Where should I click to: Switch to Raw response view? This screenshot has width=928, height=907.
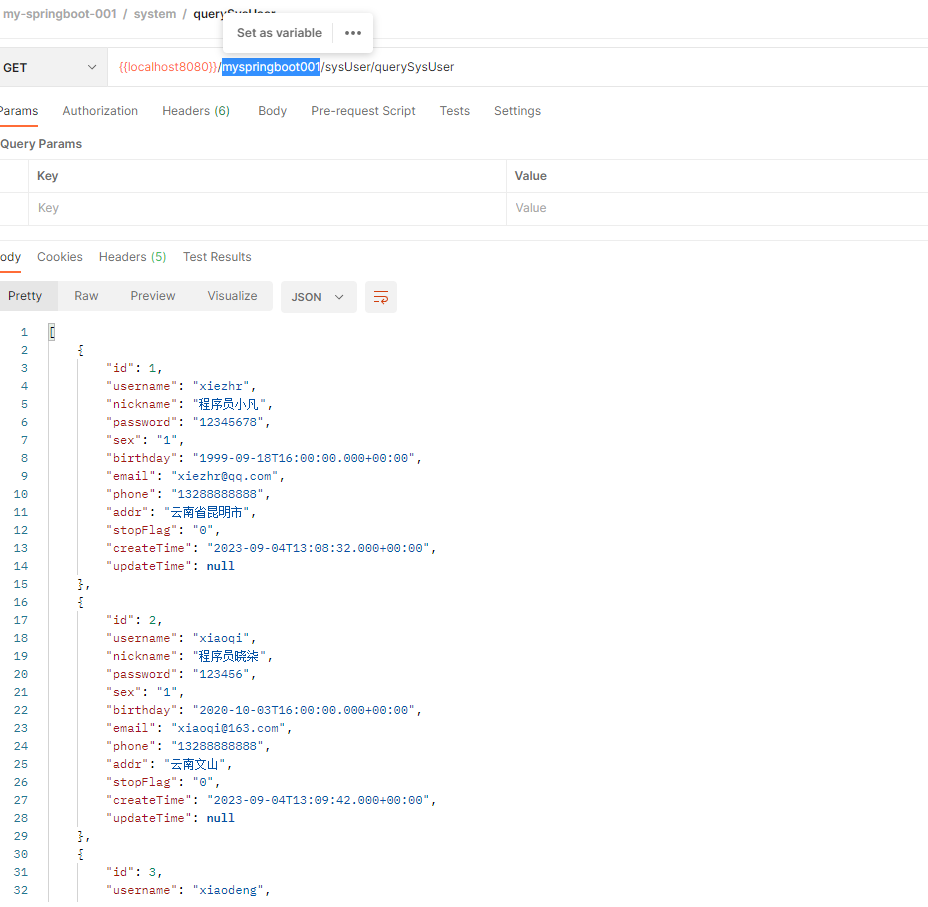[x=86, y=296]
